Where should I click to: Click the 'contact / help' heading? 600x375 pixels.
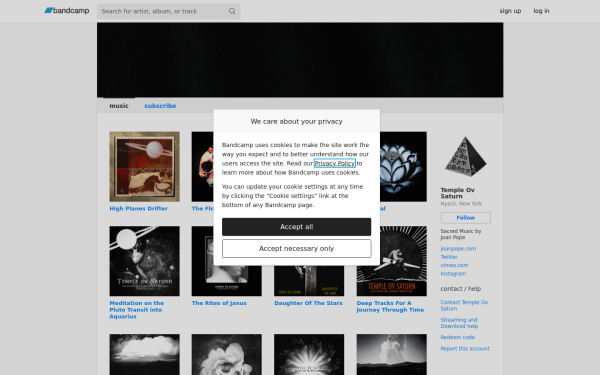(x=460, y=289)
